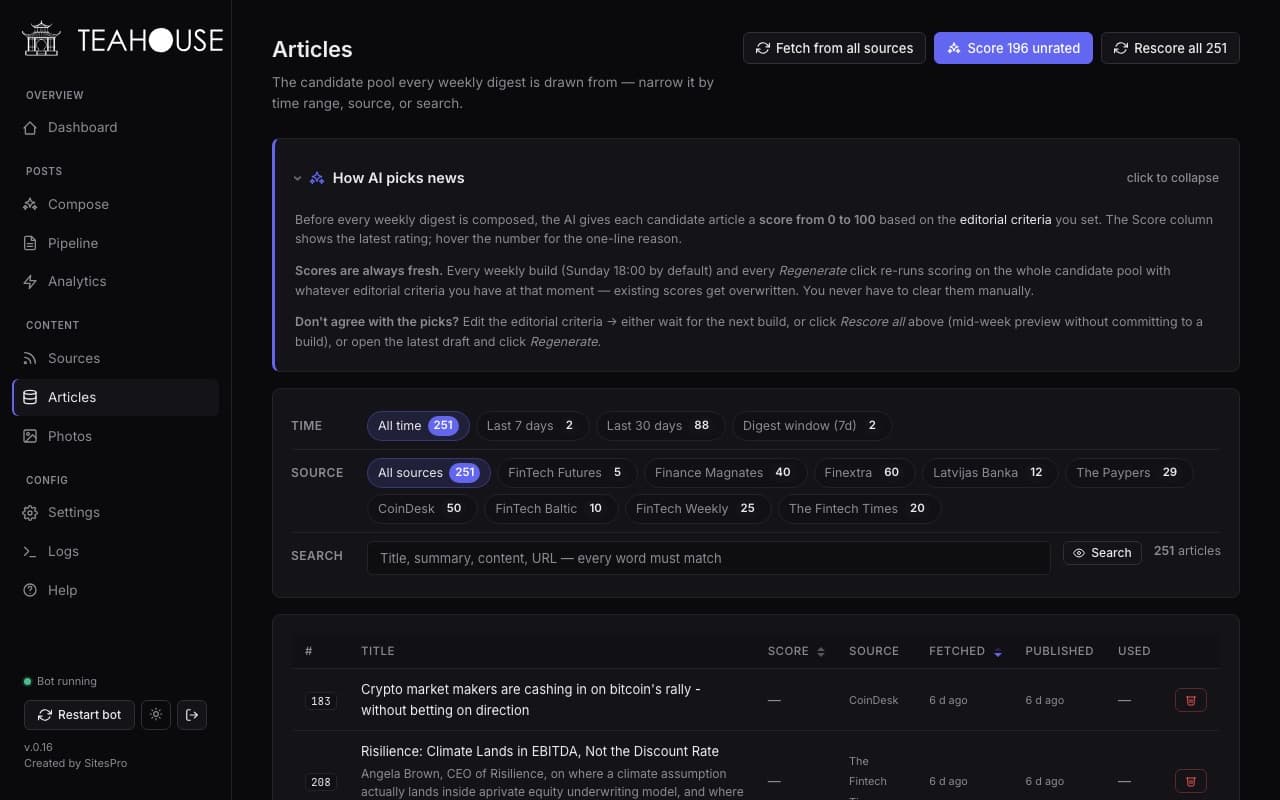Filter source to Latvijas Banka
Screen dimensions: 1280x800
click(x=990, y=473)
